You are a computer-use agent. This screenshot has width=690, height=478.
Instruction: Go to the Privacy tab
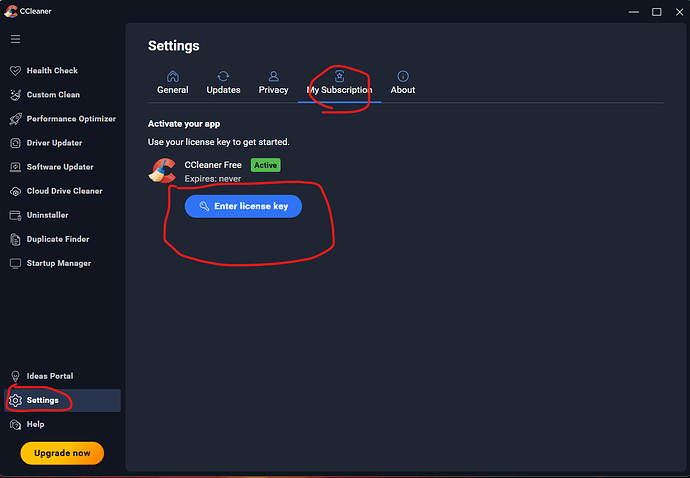[273, 82]
